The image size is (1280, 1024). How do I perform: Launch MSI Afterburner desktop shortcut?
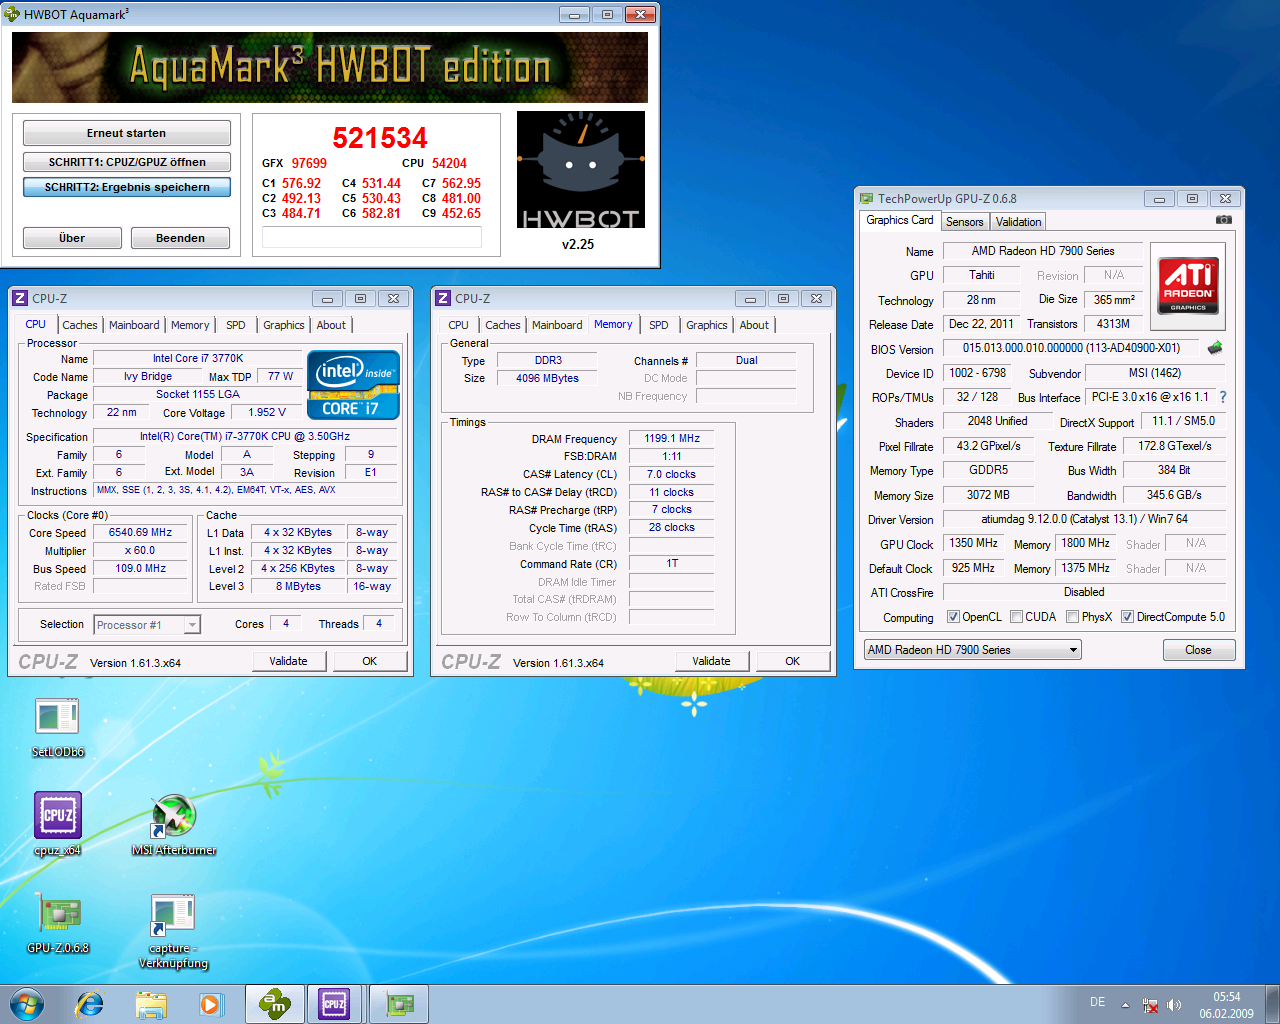[x=174, y=825]
